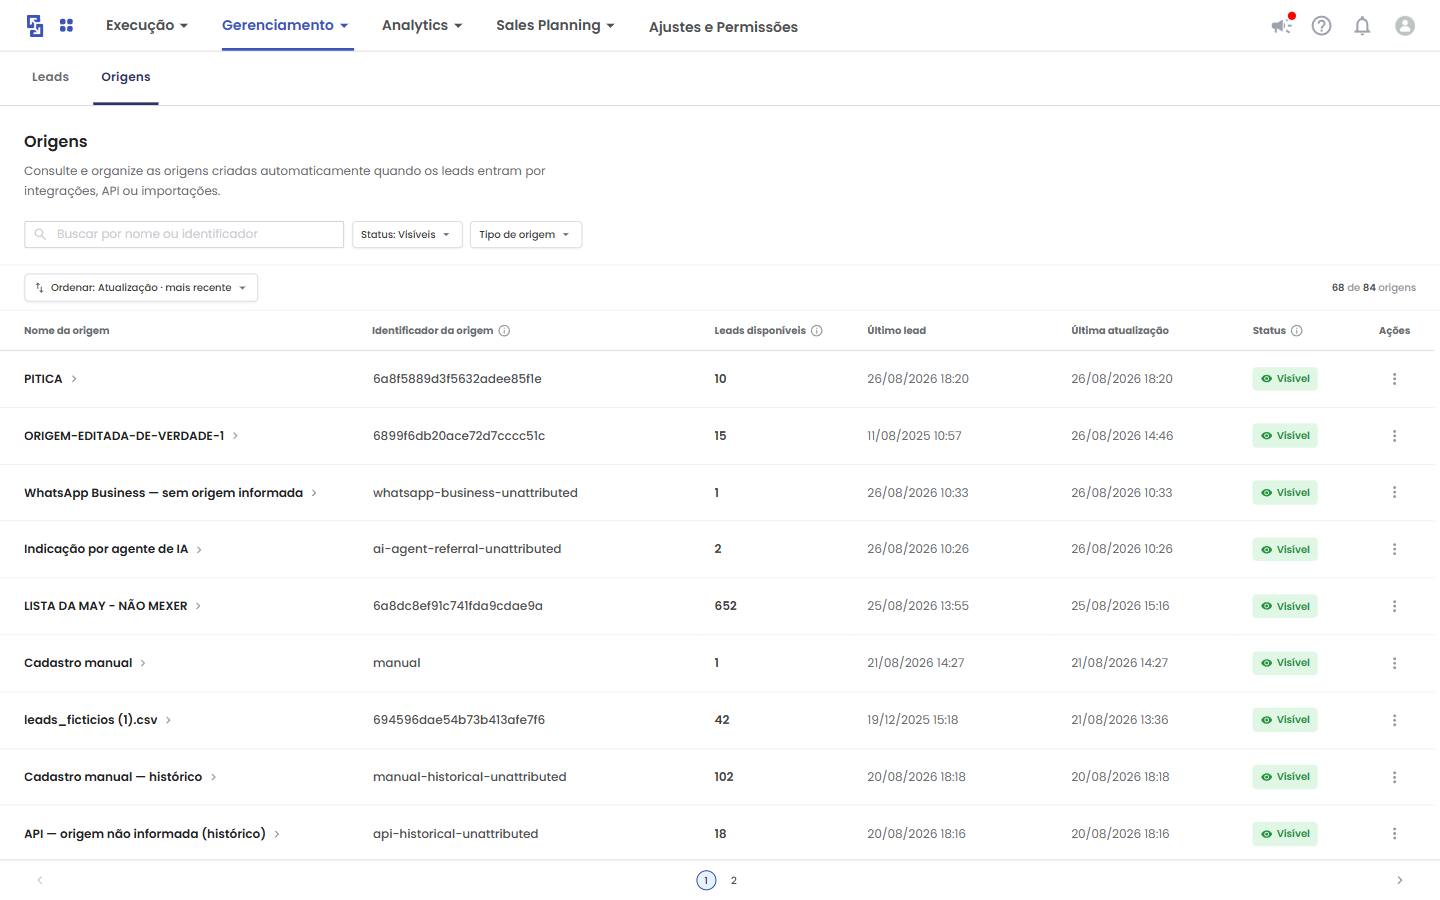Open leads_ficticios (1).csv origin
The width and height of the screenshot is (1440, 900).
point(91,720)
